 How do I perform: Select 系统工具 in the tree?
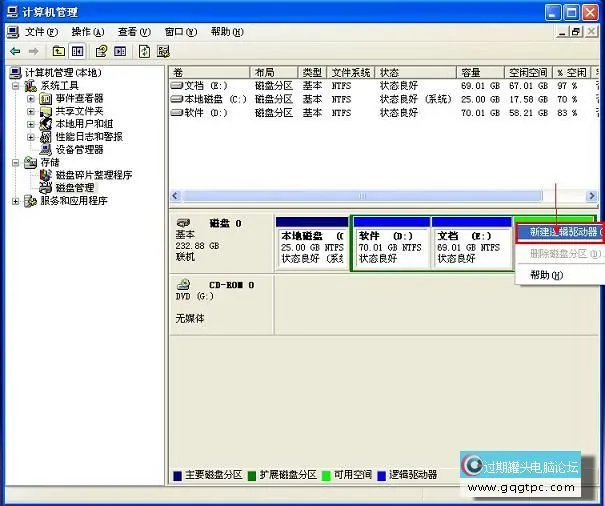[59, 85]
